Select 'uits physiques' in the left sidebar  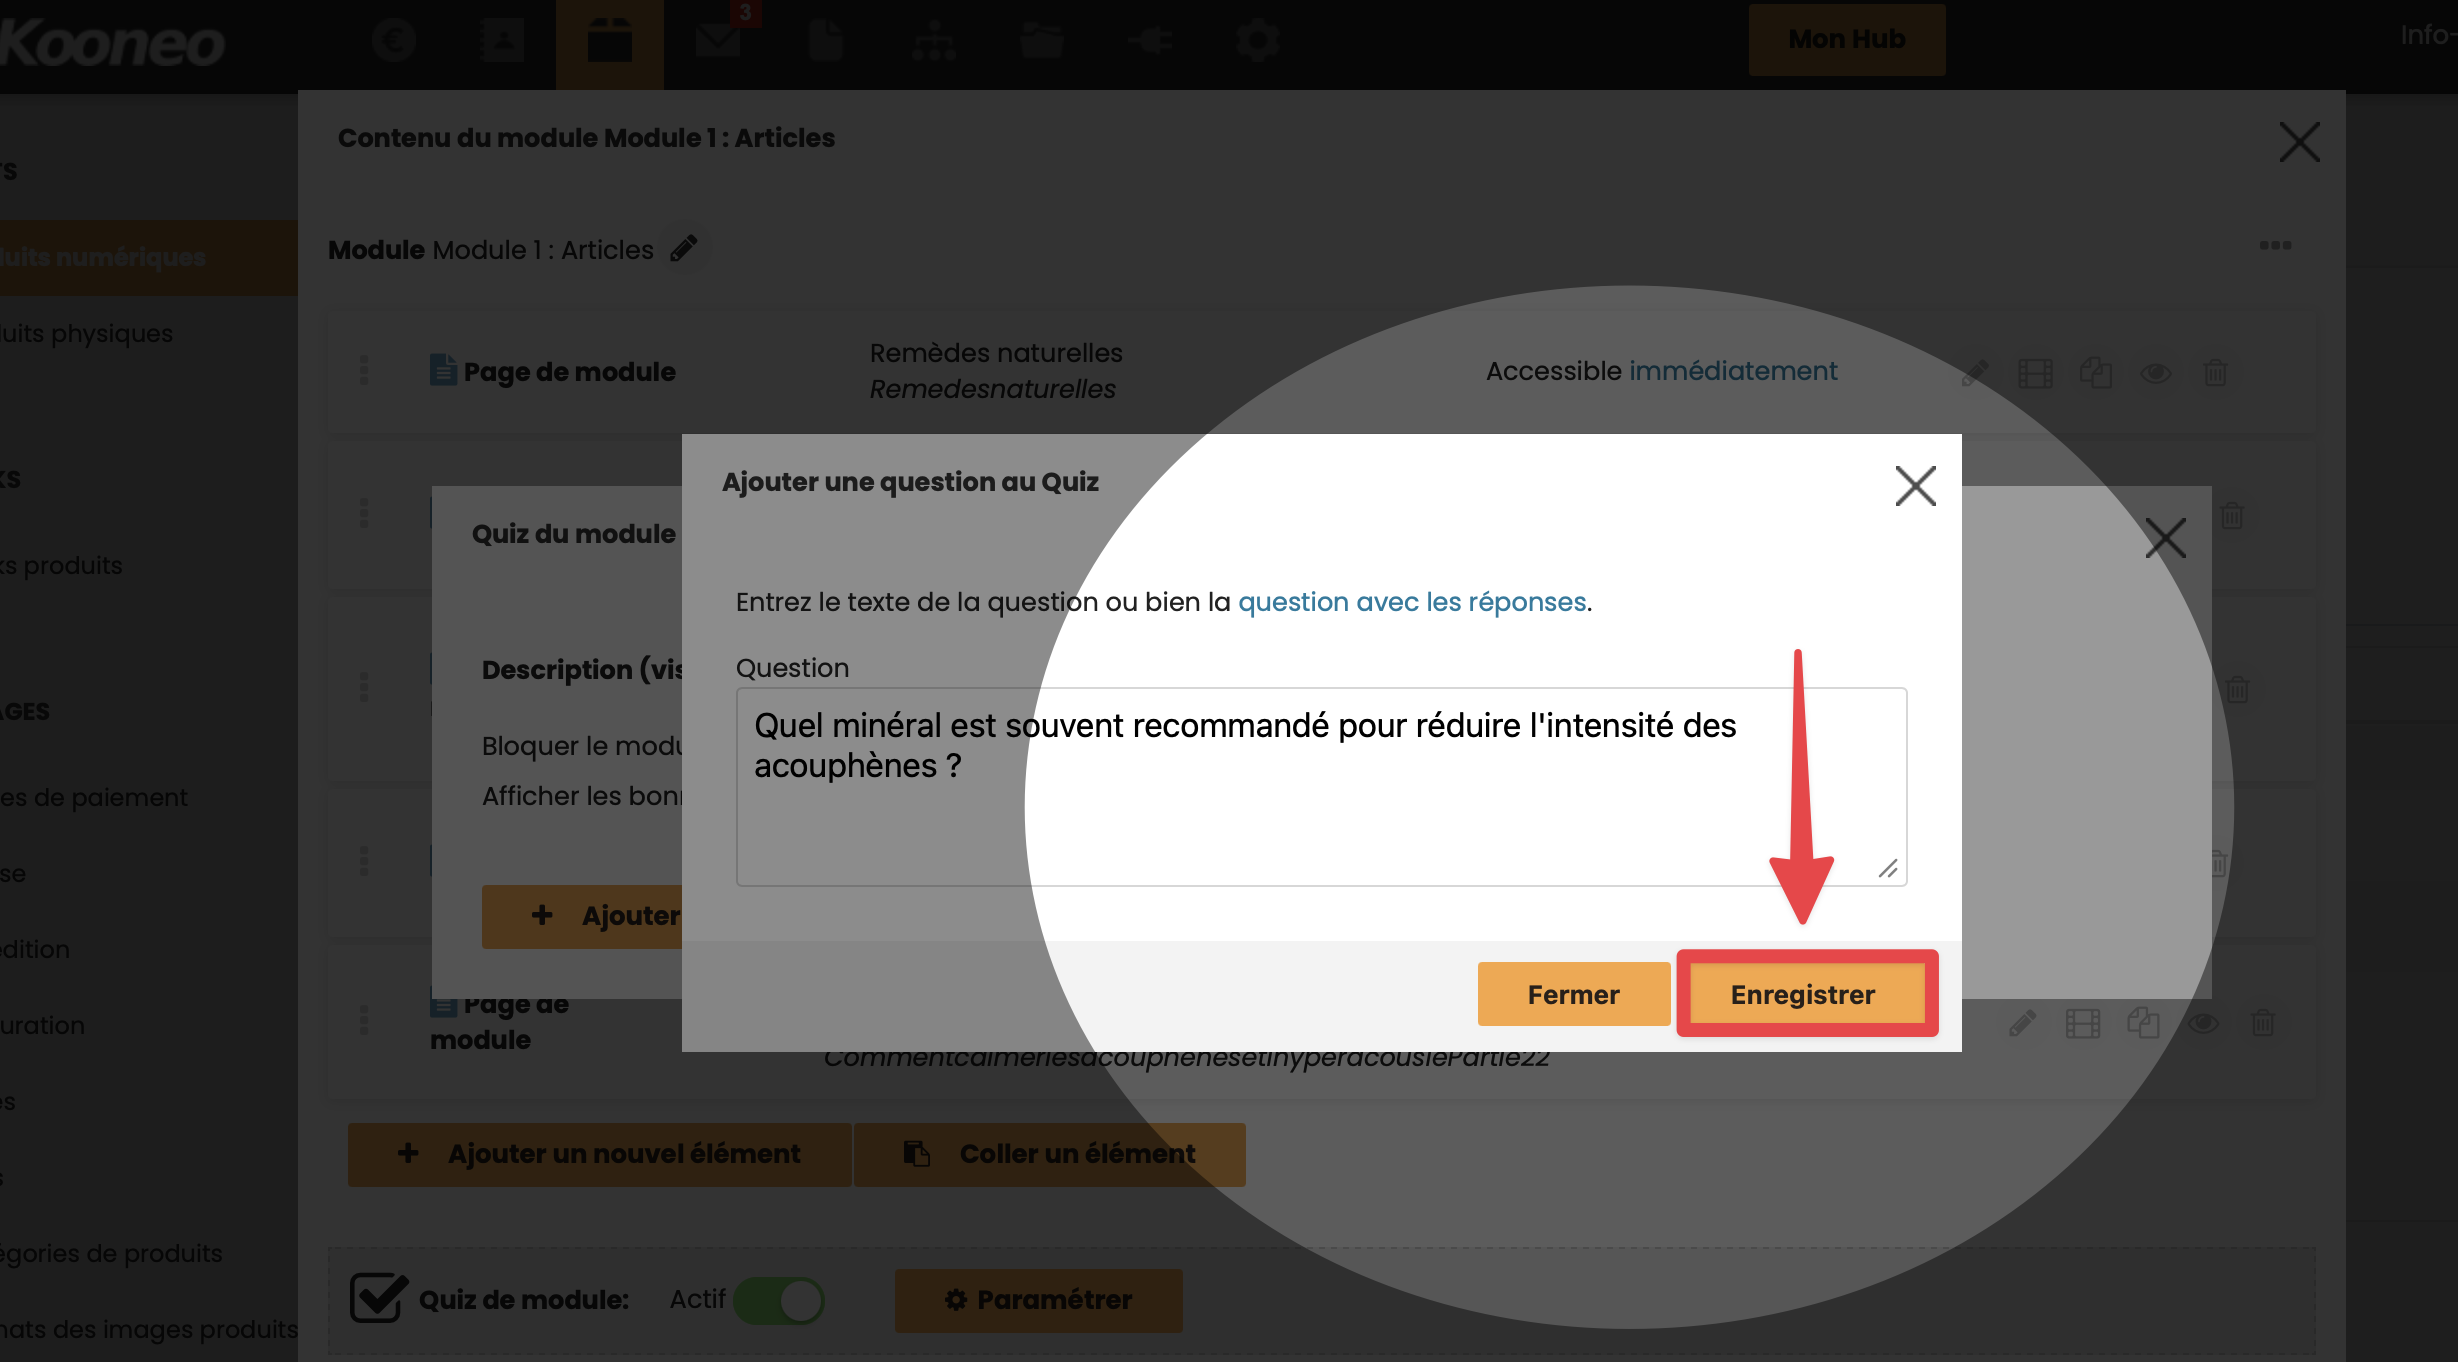pos(87,334)
